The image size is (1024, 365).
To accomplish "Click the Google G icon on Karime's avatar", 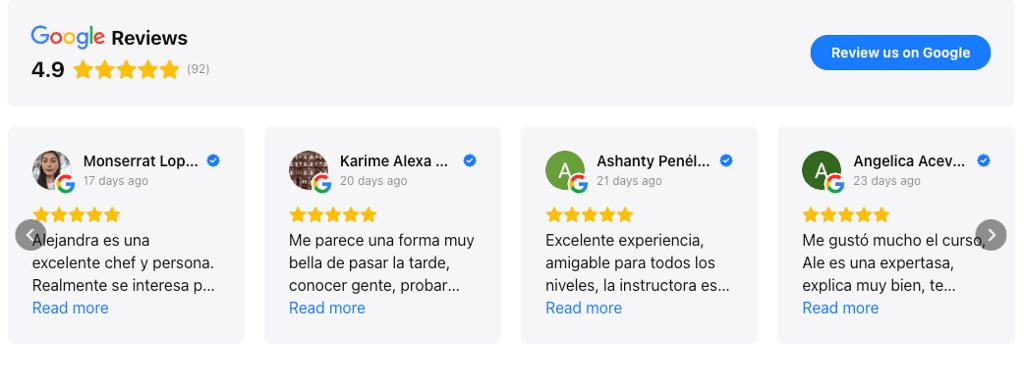I will click(322, 184).
